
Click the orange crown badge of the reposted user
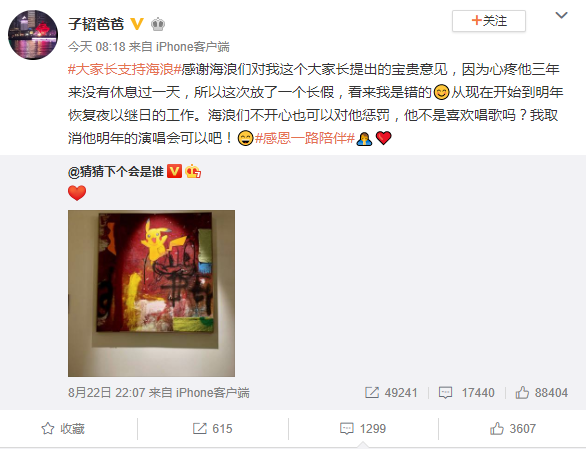tap(193, 171)
